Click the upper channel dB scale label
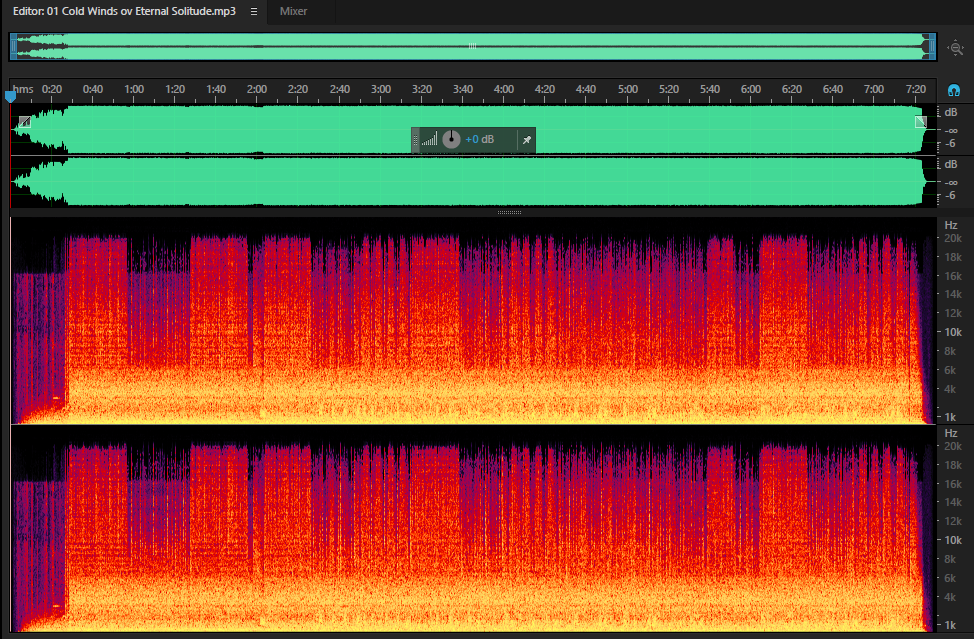Image resolution: width=974 pixels, height=639 pixels. click(x=951, y=112)
